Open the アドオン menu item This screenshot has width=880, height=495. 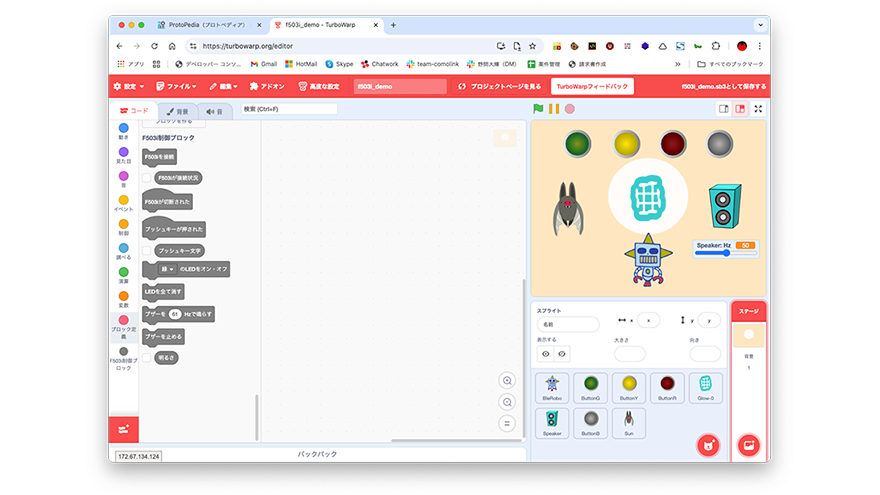pyautogui.click(x=267, y=86)
